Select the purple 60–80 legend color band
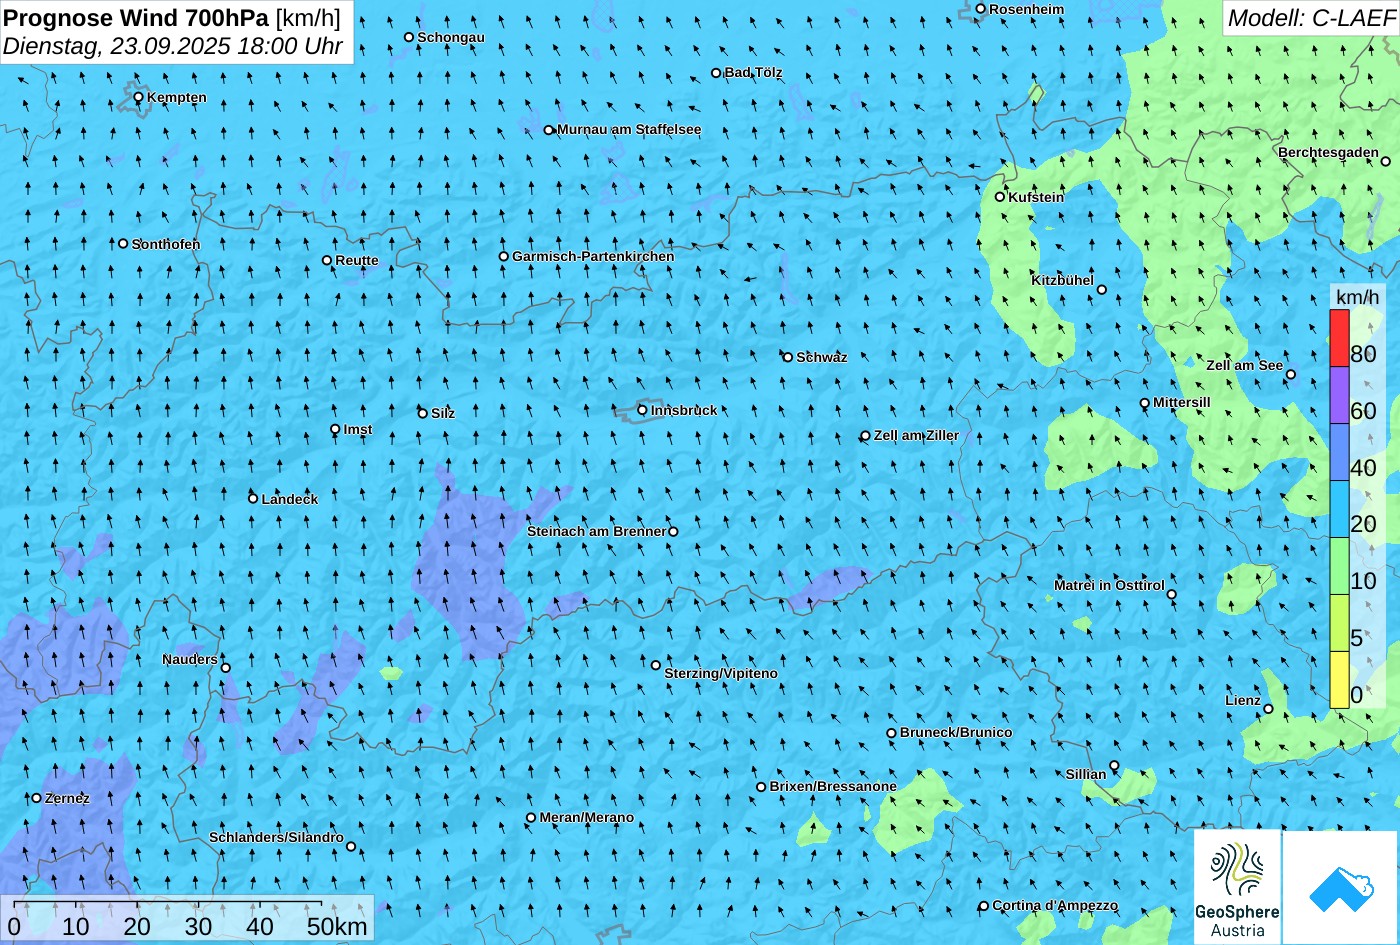The image size is (1400, 945). 1339,396
